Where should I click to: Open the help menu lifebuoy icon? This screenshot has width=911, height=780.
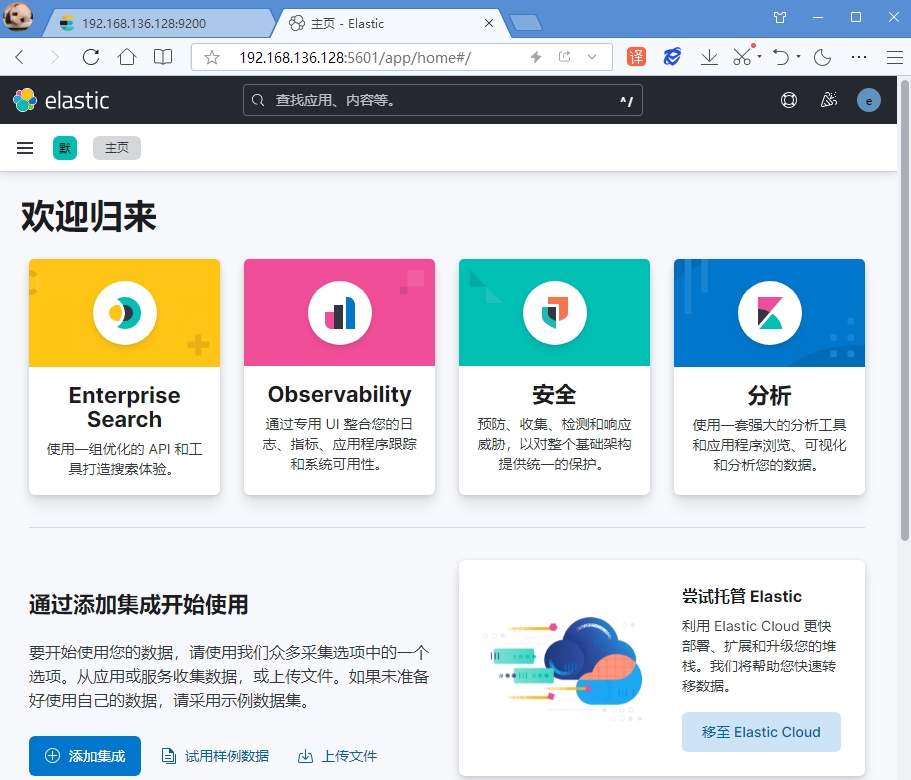point(789,100)
